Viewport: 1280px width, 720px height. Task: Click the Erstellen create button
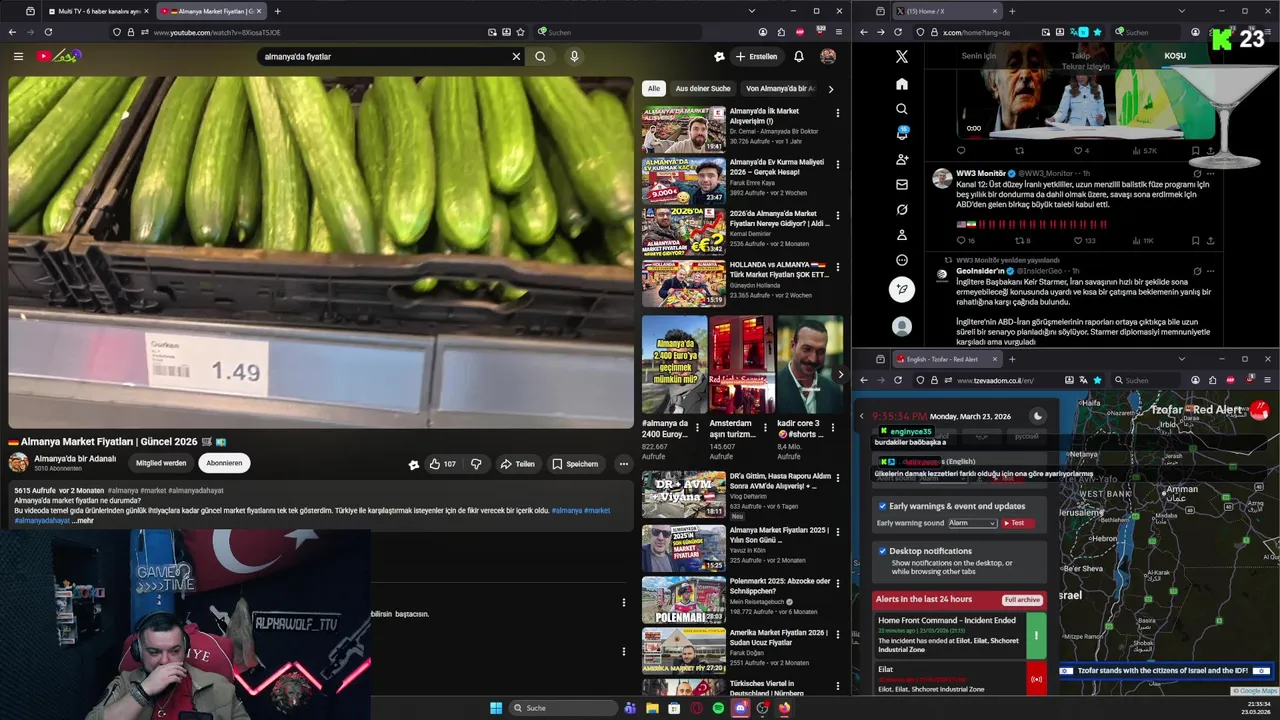[756, 57]
